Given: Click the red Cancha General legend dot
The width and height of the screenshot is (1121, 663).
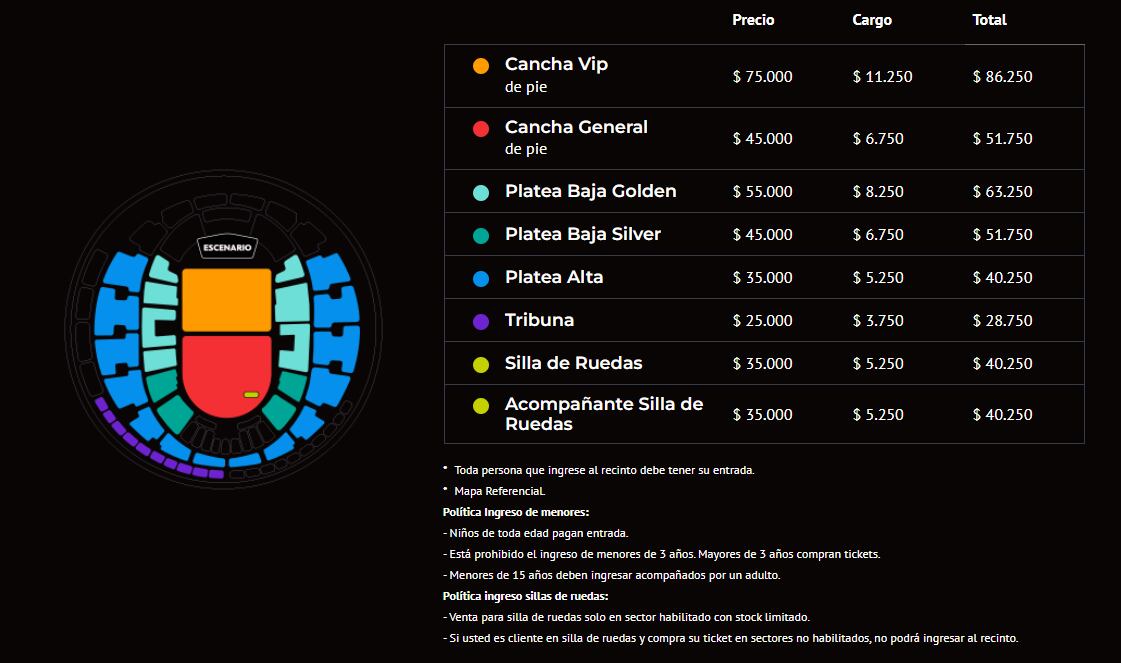Looking at the screenshot, I should (481, 129).
